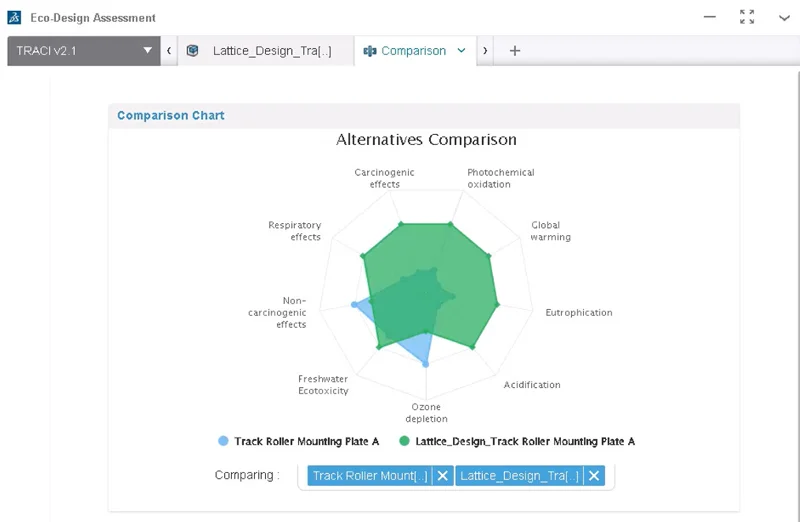Remove Lattice_Design_Tra chip with X
The width and height of the screenshot is (800, 522).
(594, 476)
